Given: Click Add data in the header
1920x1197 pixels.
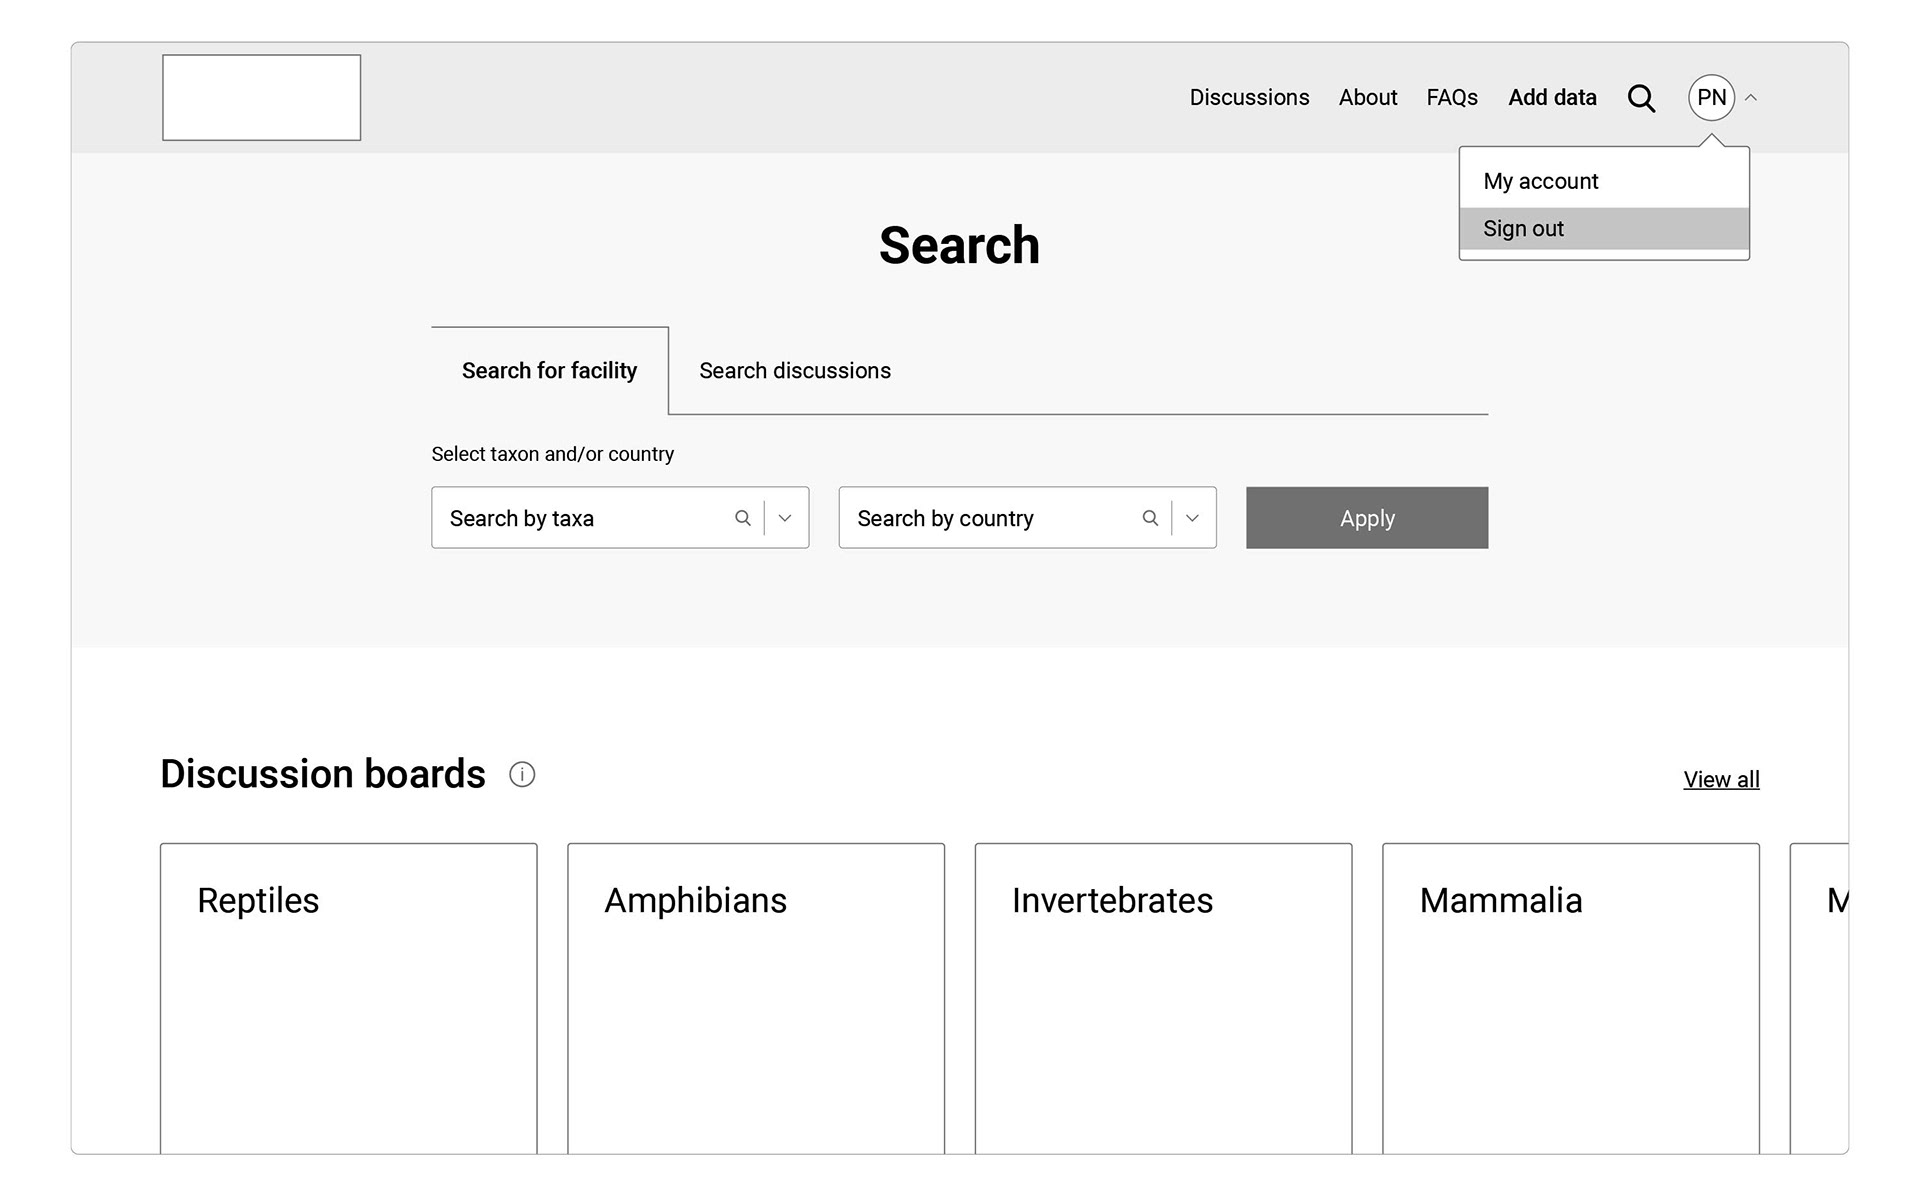Looking at the screenshot, I should coord(1552,98).
